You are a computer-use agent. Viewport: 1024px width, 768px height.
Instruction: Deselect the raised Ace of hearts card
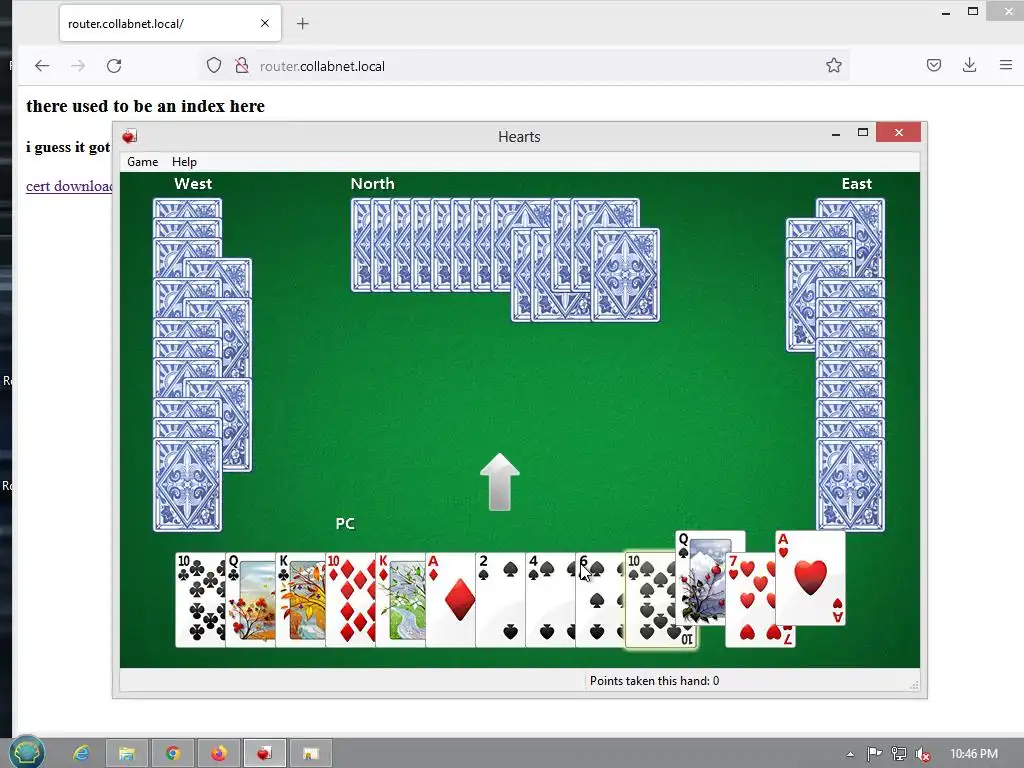click(810, 578)
